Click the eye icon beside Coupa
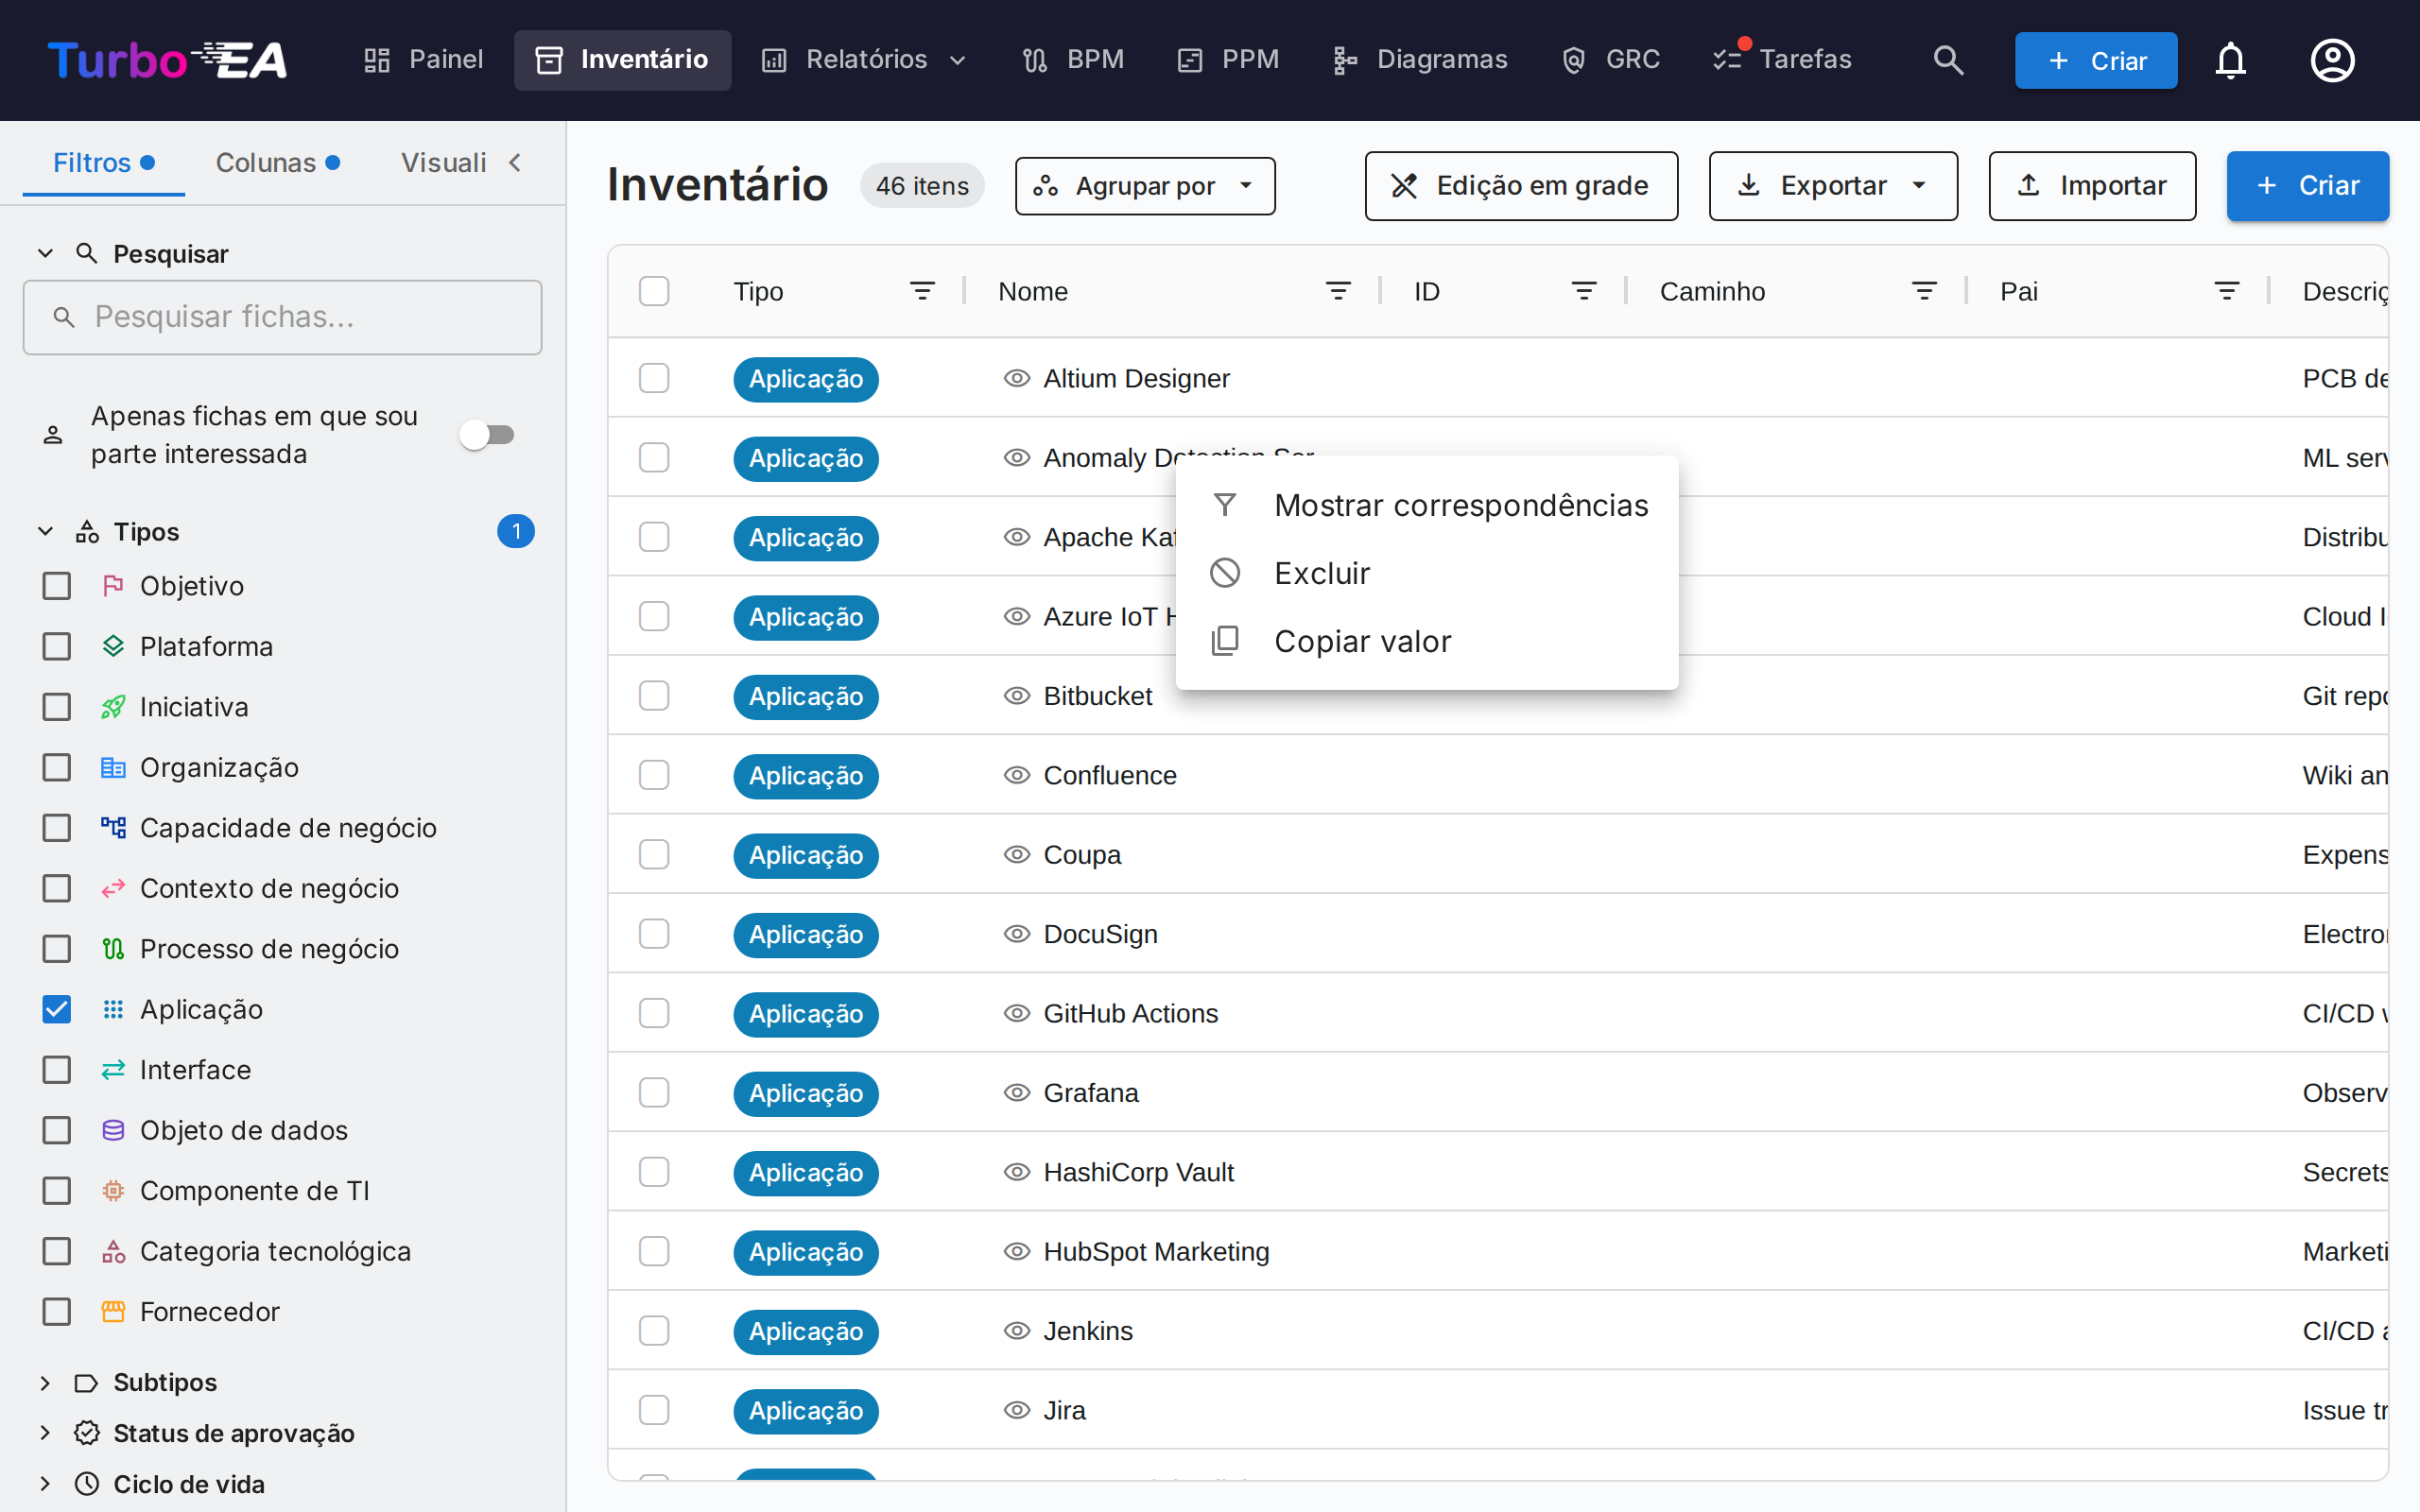This screenshot has height=1512, width=2420. (x=1017, y=855)
